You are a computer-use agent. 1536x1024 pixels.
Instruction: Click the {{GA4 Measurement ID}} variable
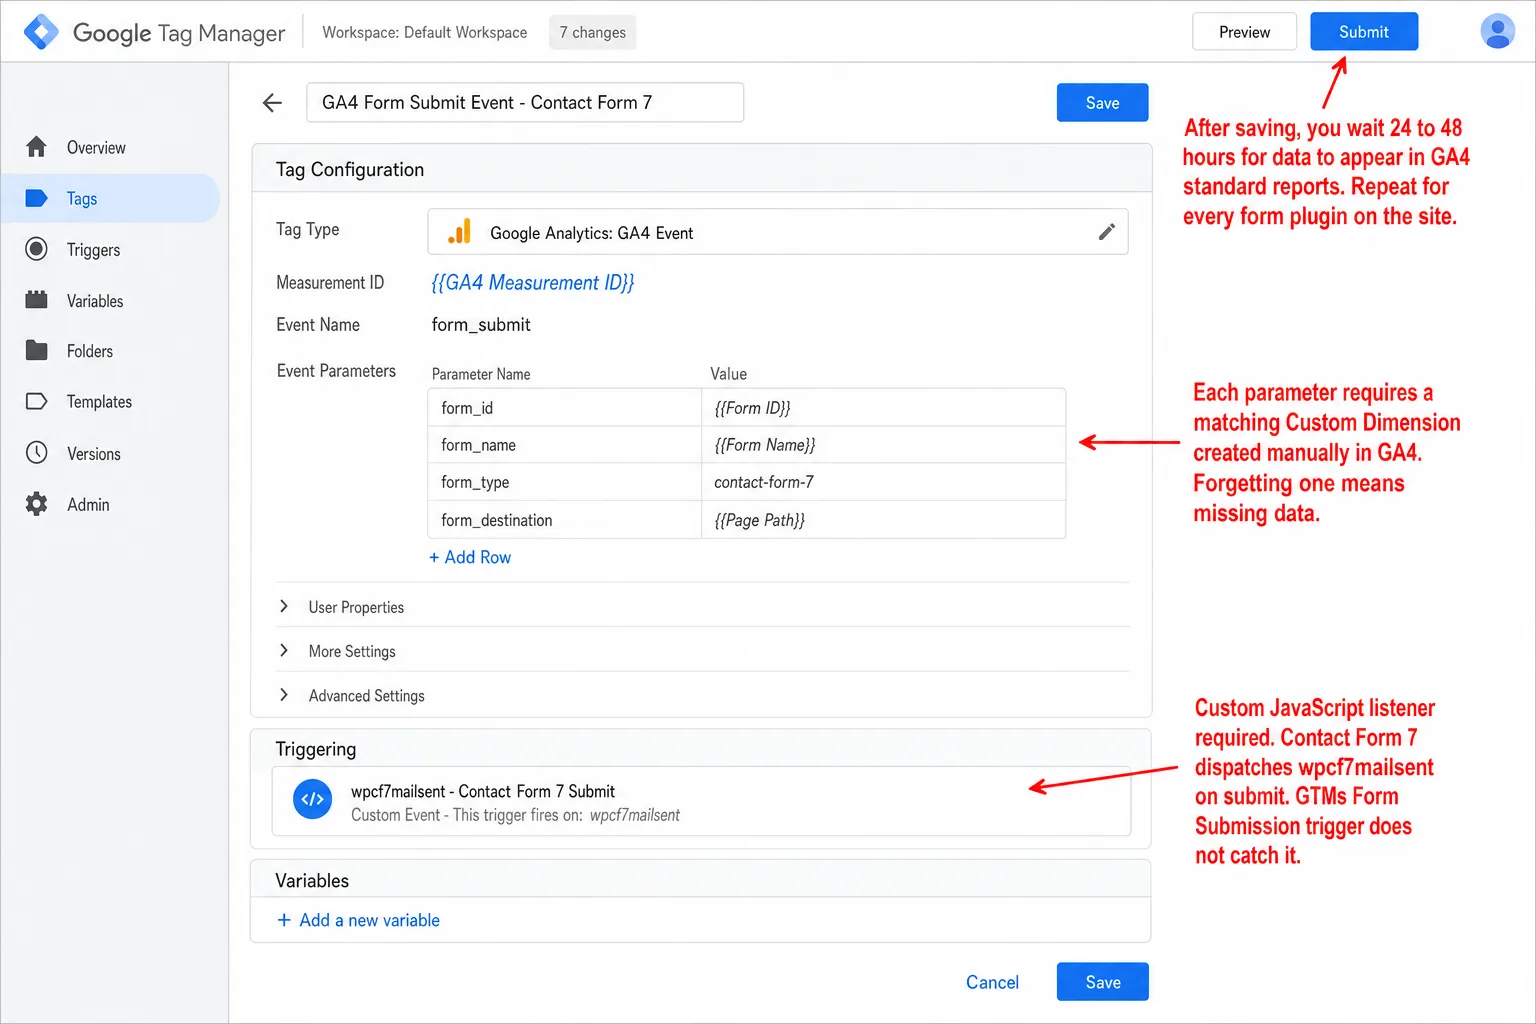(532, 283)
